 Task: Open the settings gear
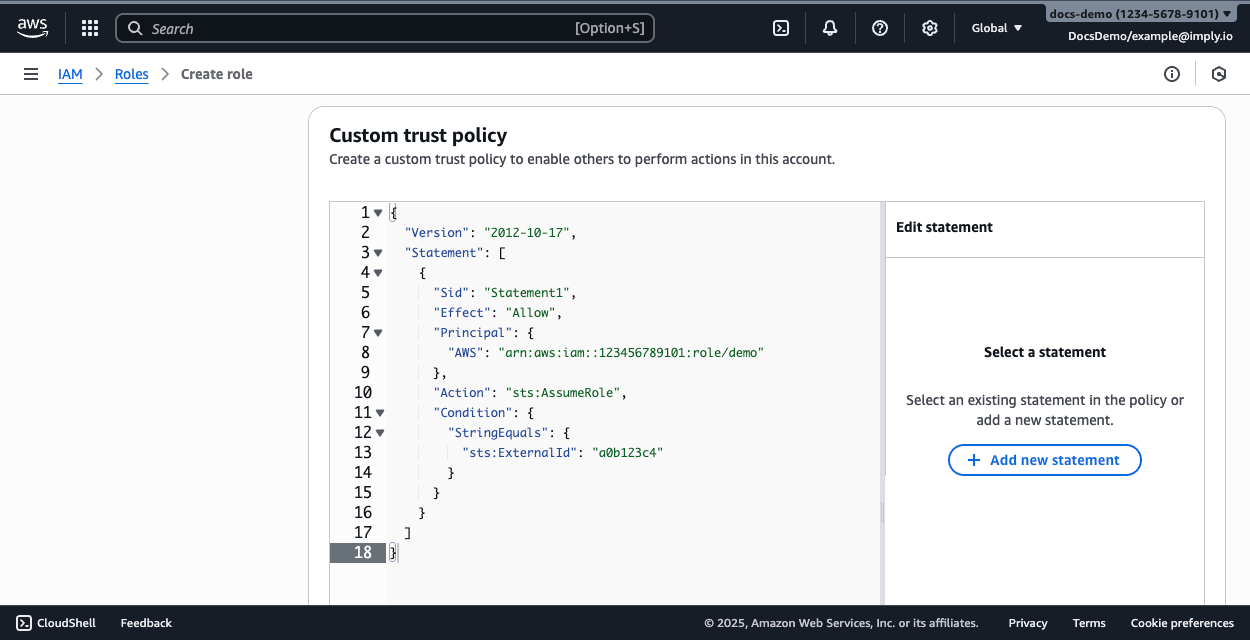pyautogui.click(x=930, y=28)
